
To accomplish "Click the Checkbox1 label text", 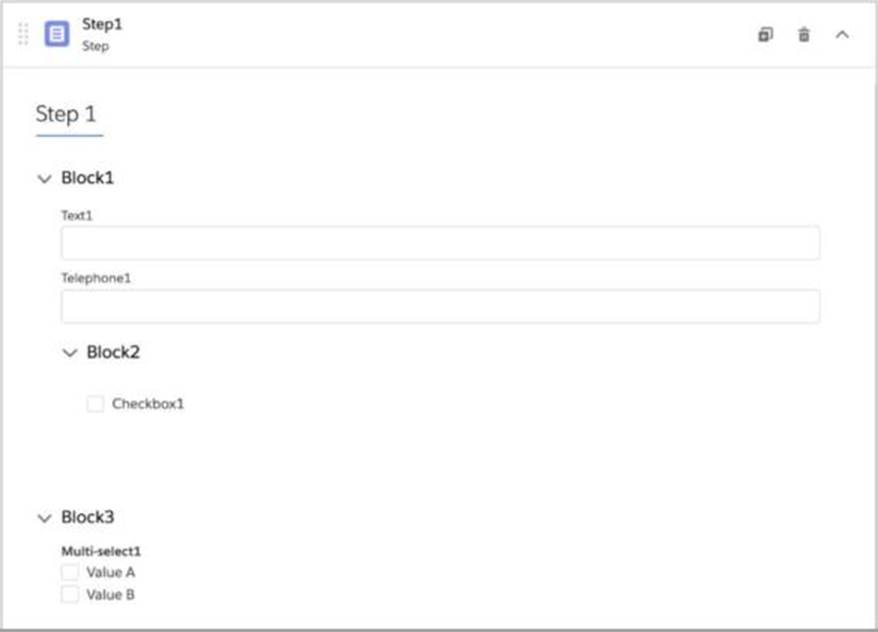I will [148, 404].
